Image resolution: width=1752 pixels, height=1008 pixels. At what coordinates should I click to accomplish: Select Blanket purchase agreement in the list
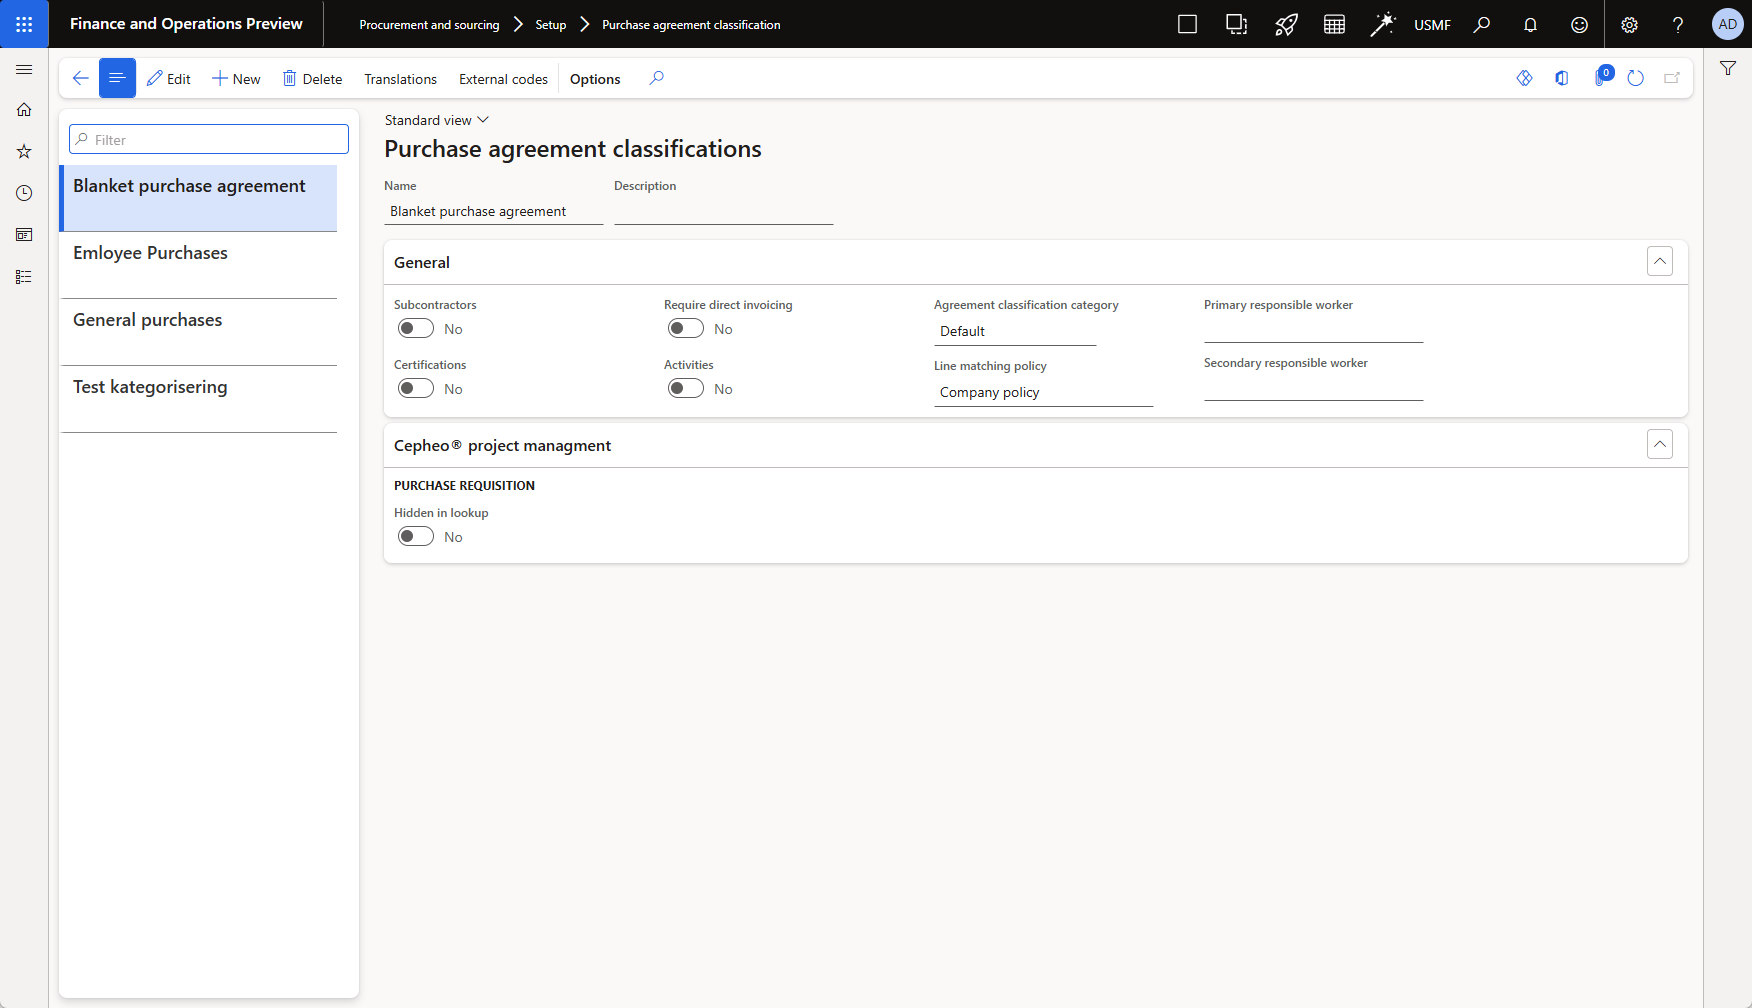pyautogui.click(x=199, y=198)
